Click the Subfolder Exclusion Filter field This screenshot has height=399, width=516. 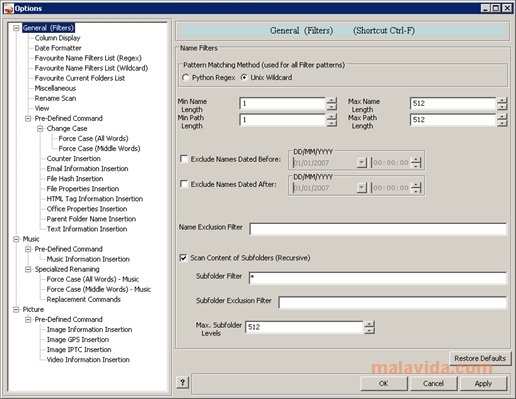(392, 302)
